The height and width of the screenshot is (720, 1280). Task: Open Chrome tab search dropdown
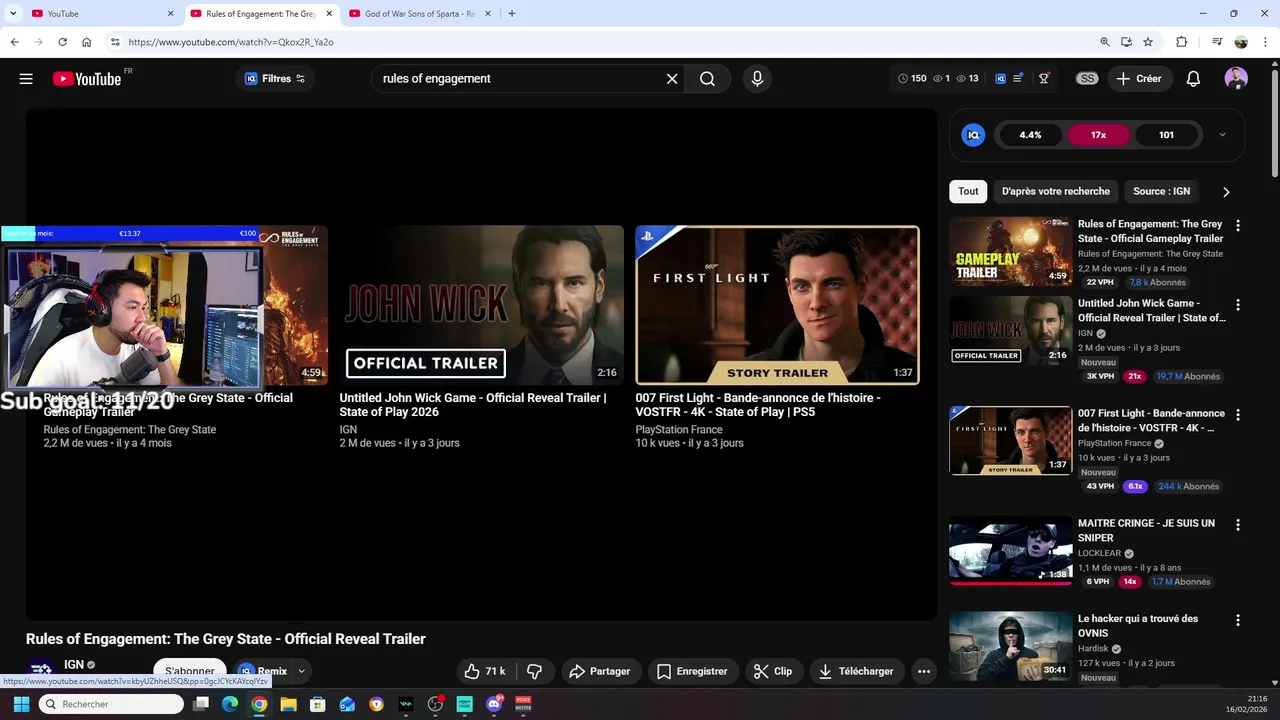[13, 13]
